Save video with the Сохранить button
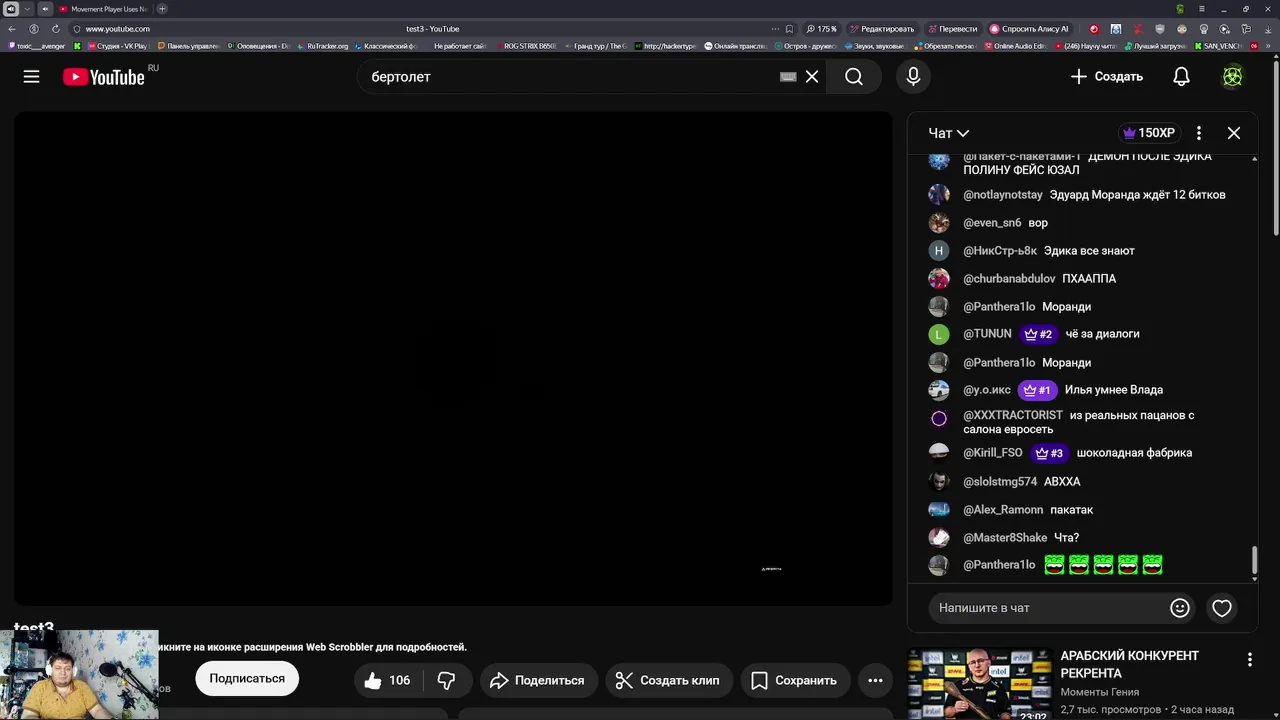The height and width of the screenshot is (720, 1280). point(794,680)
